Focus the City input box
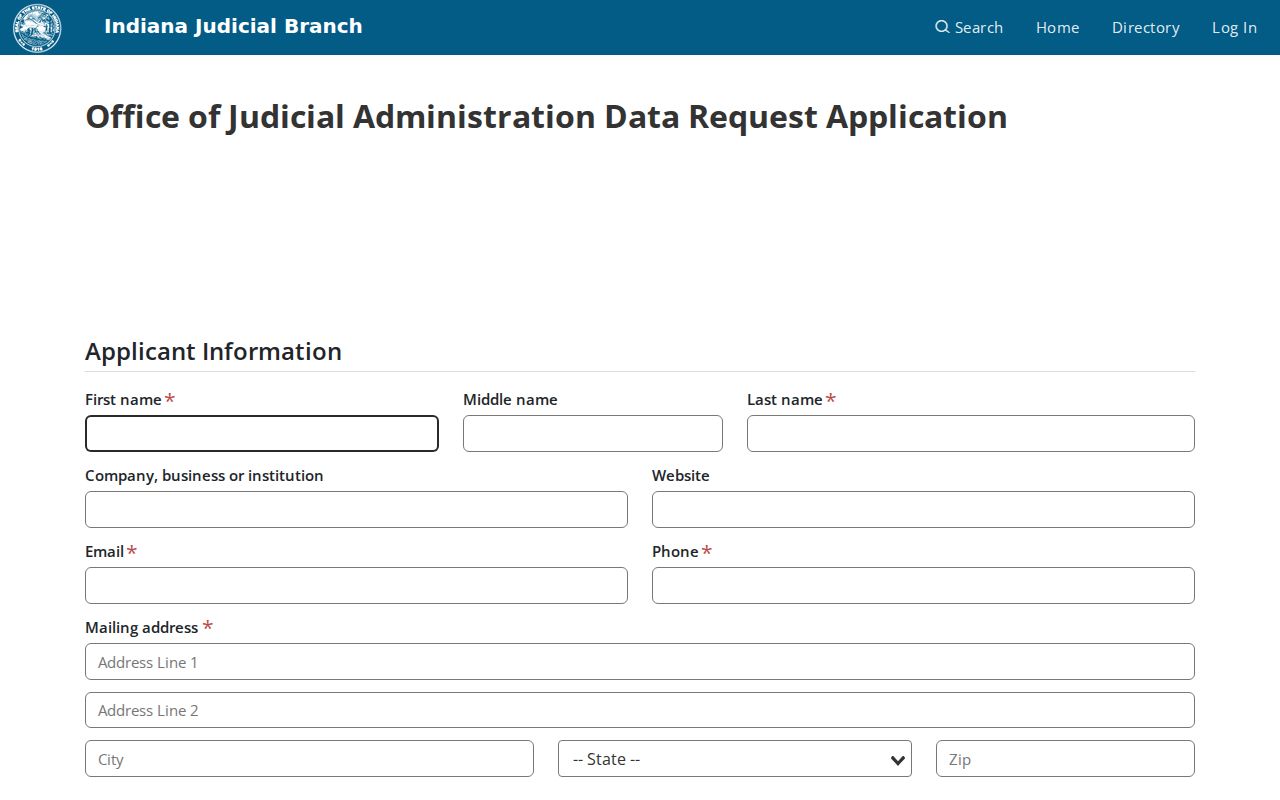1280x800 pixels. [x=309, y=759]
